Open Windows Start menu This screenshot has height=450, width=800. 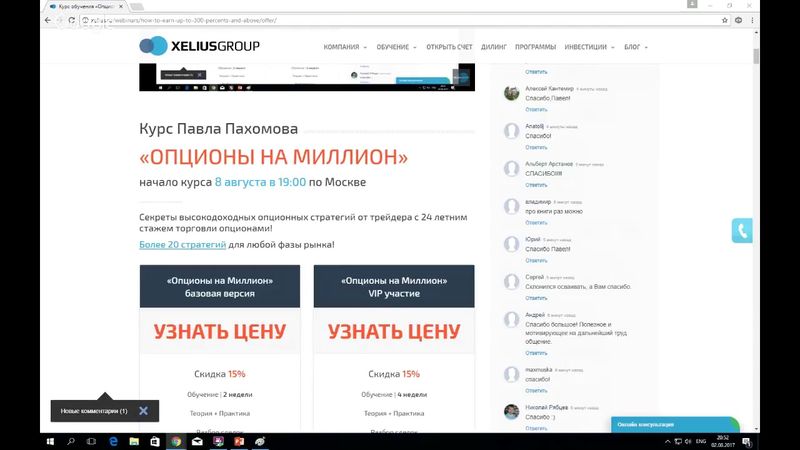(50, 441)
